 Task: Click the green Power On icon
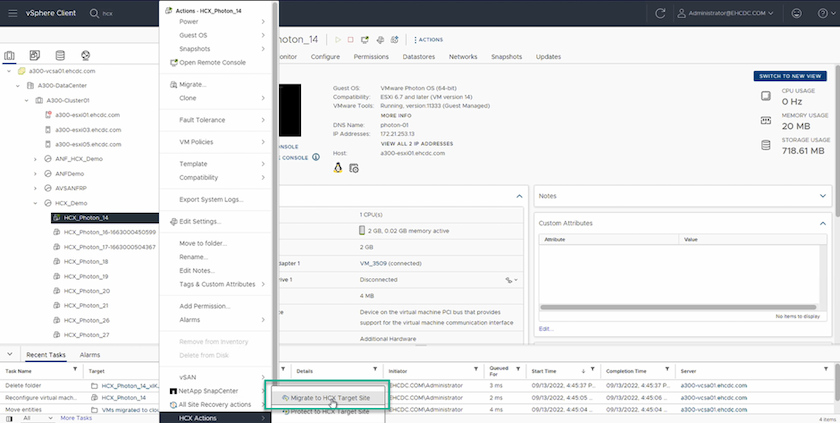[338, 39]
